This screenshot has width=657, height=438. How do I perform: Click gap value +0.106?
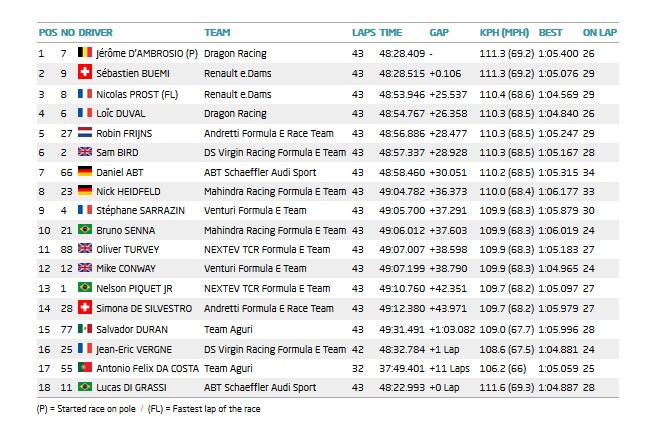pos(445,73)
